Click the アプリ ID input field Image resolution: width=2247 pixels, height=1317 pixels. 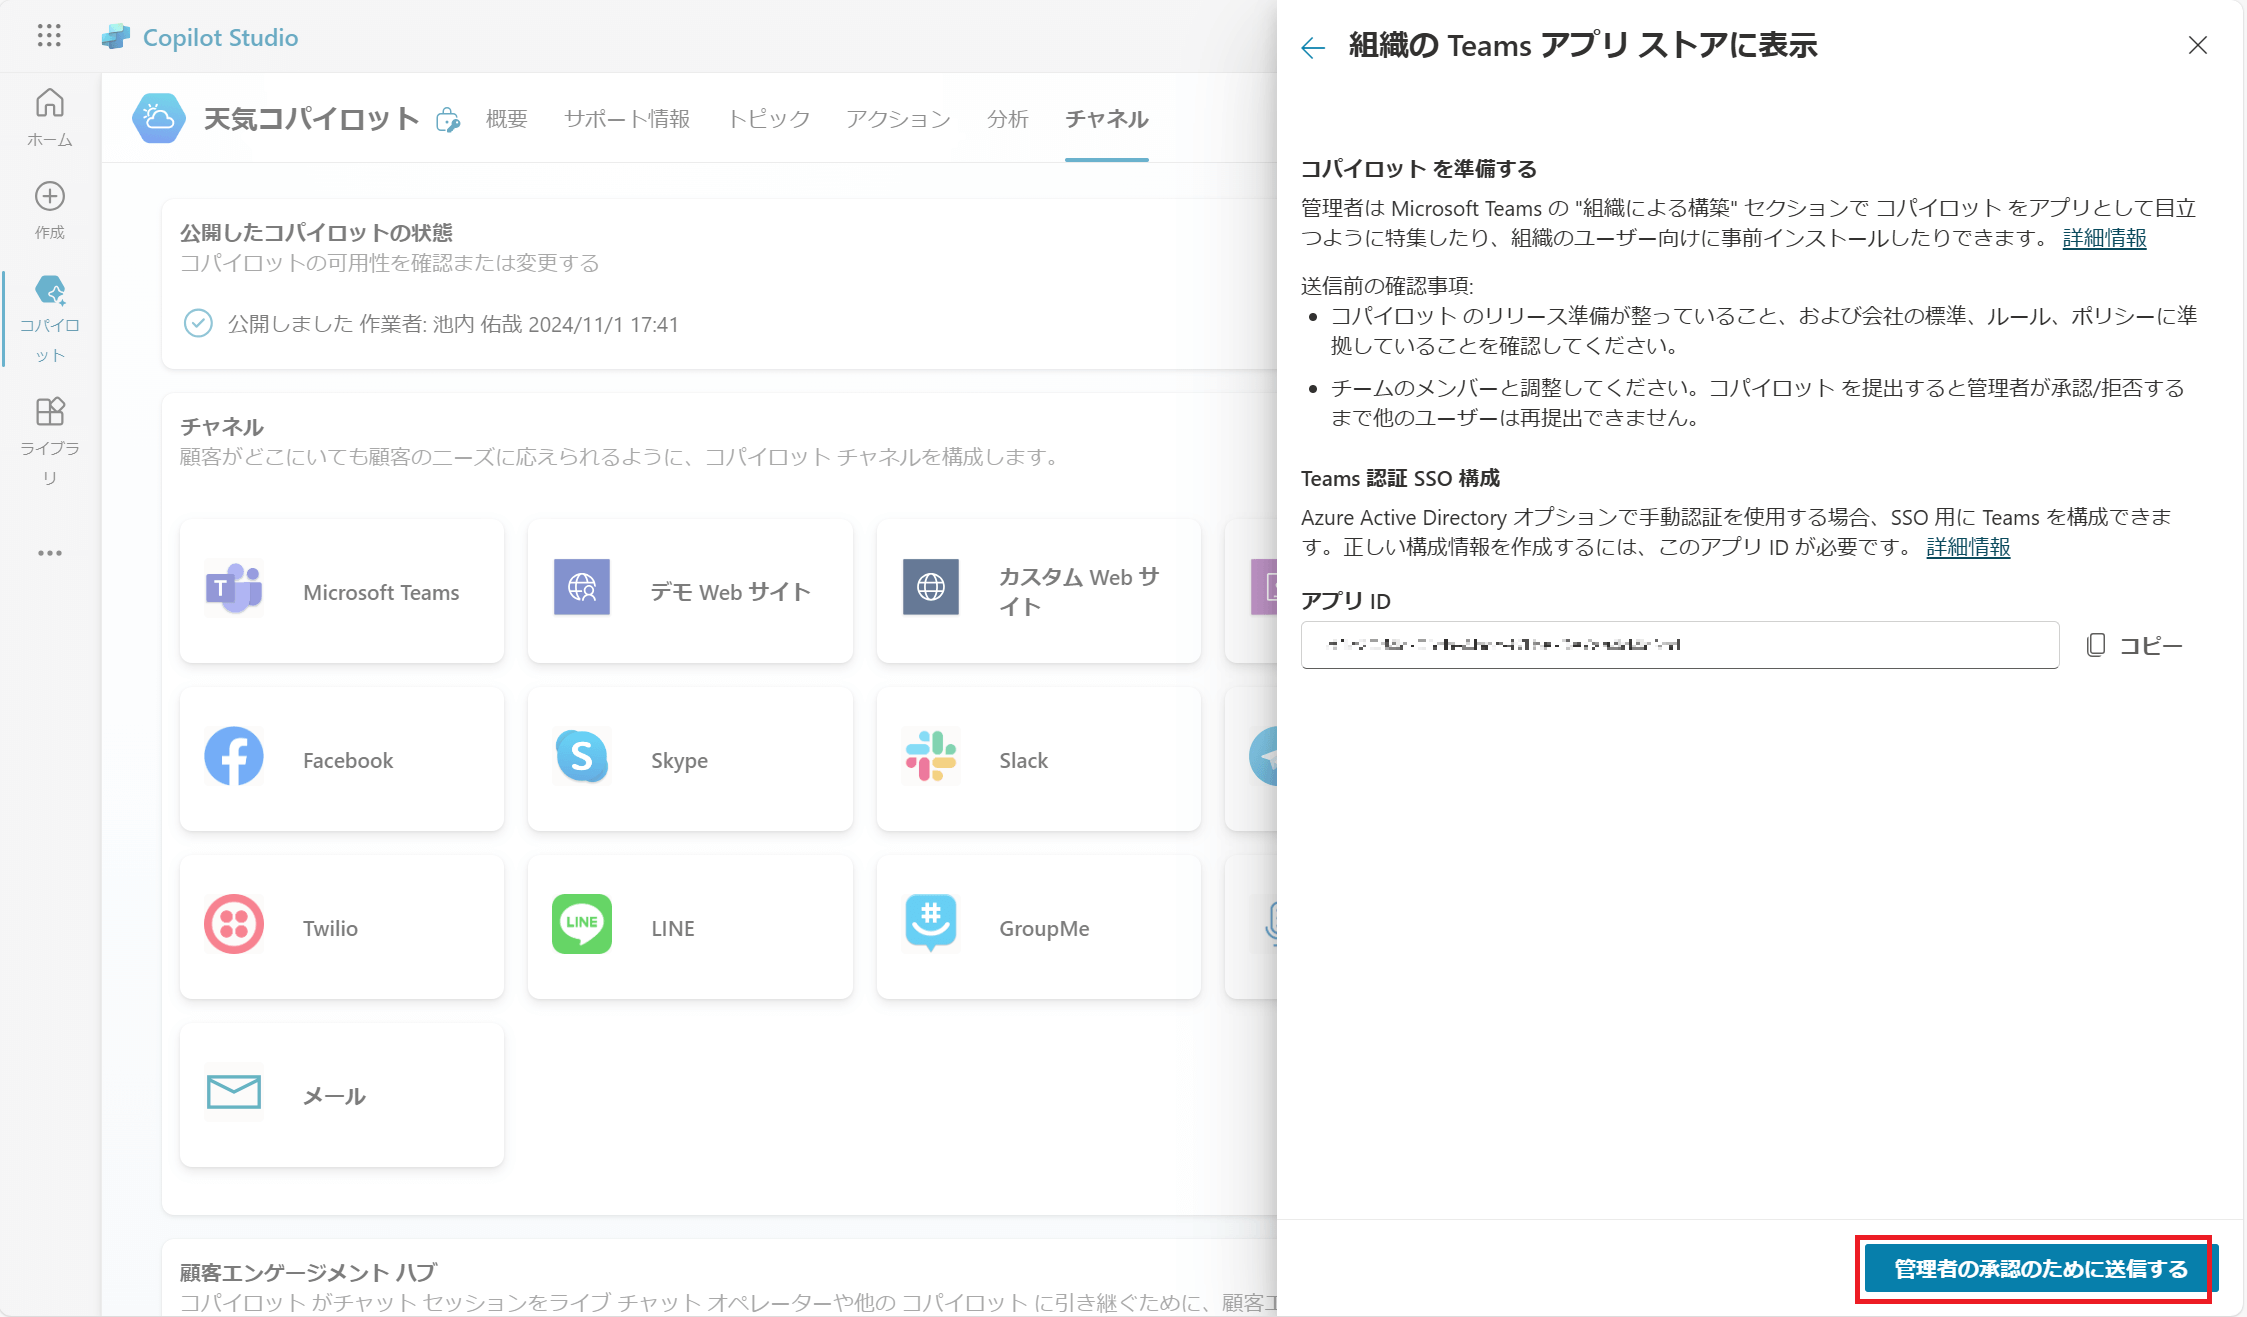1680,645
